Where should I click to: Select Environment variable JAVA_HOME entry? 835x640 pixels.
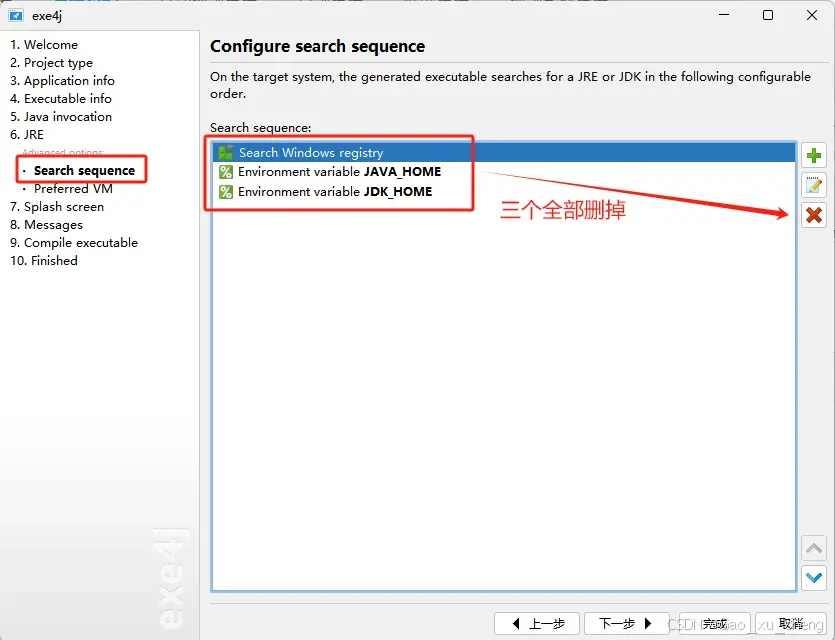tap(503, 171)
